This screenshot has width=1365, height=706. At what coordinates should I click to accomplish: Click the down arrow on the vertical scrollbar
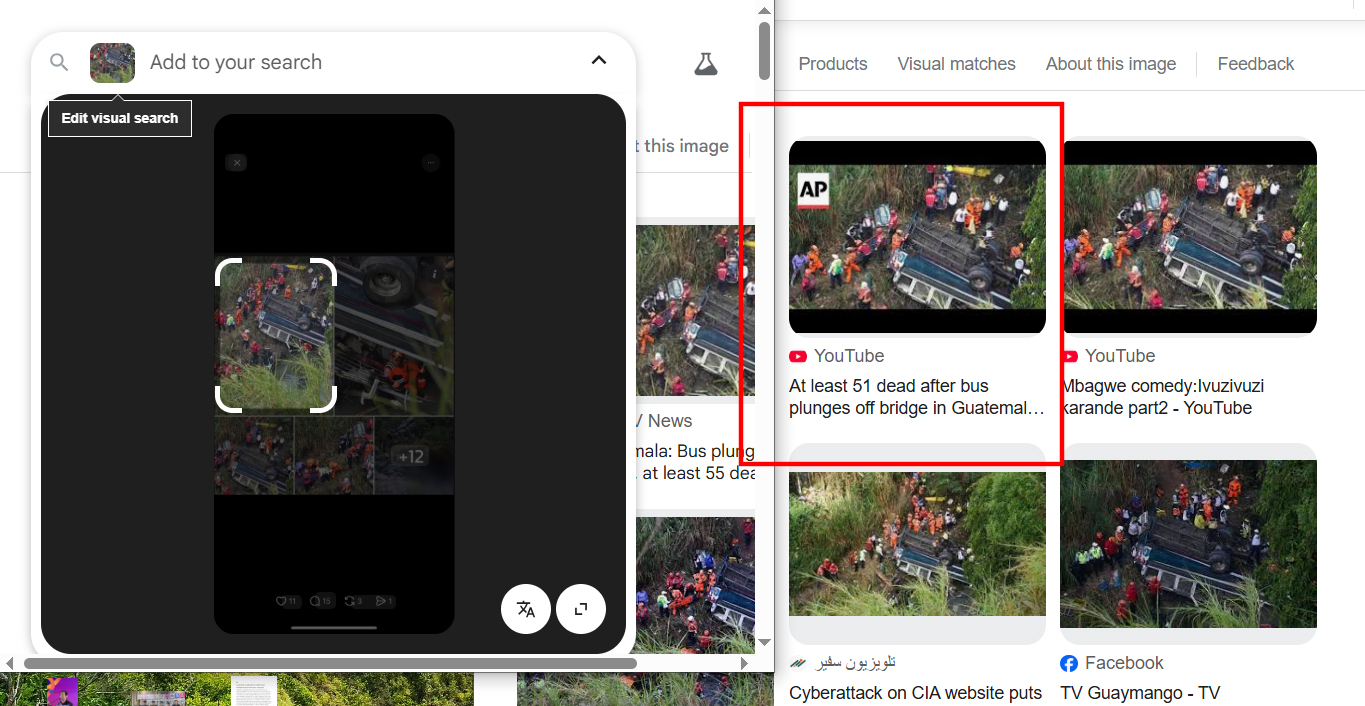coord(765,642)
